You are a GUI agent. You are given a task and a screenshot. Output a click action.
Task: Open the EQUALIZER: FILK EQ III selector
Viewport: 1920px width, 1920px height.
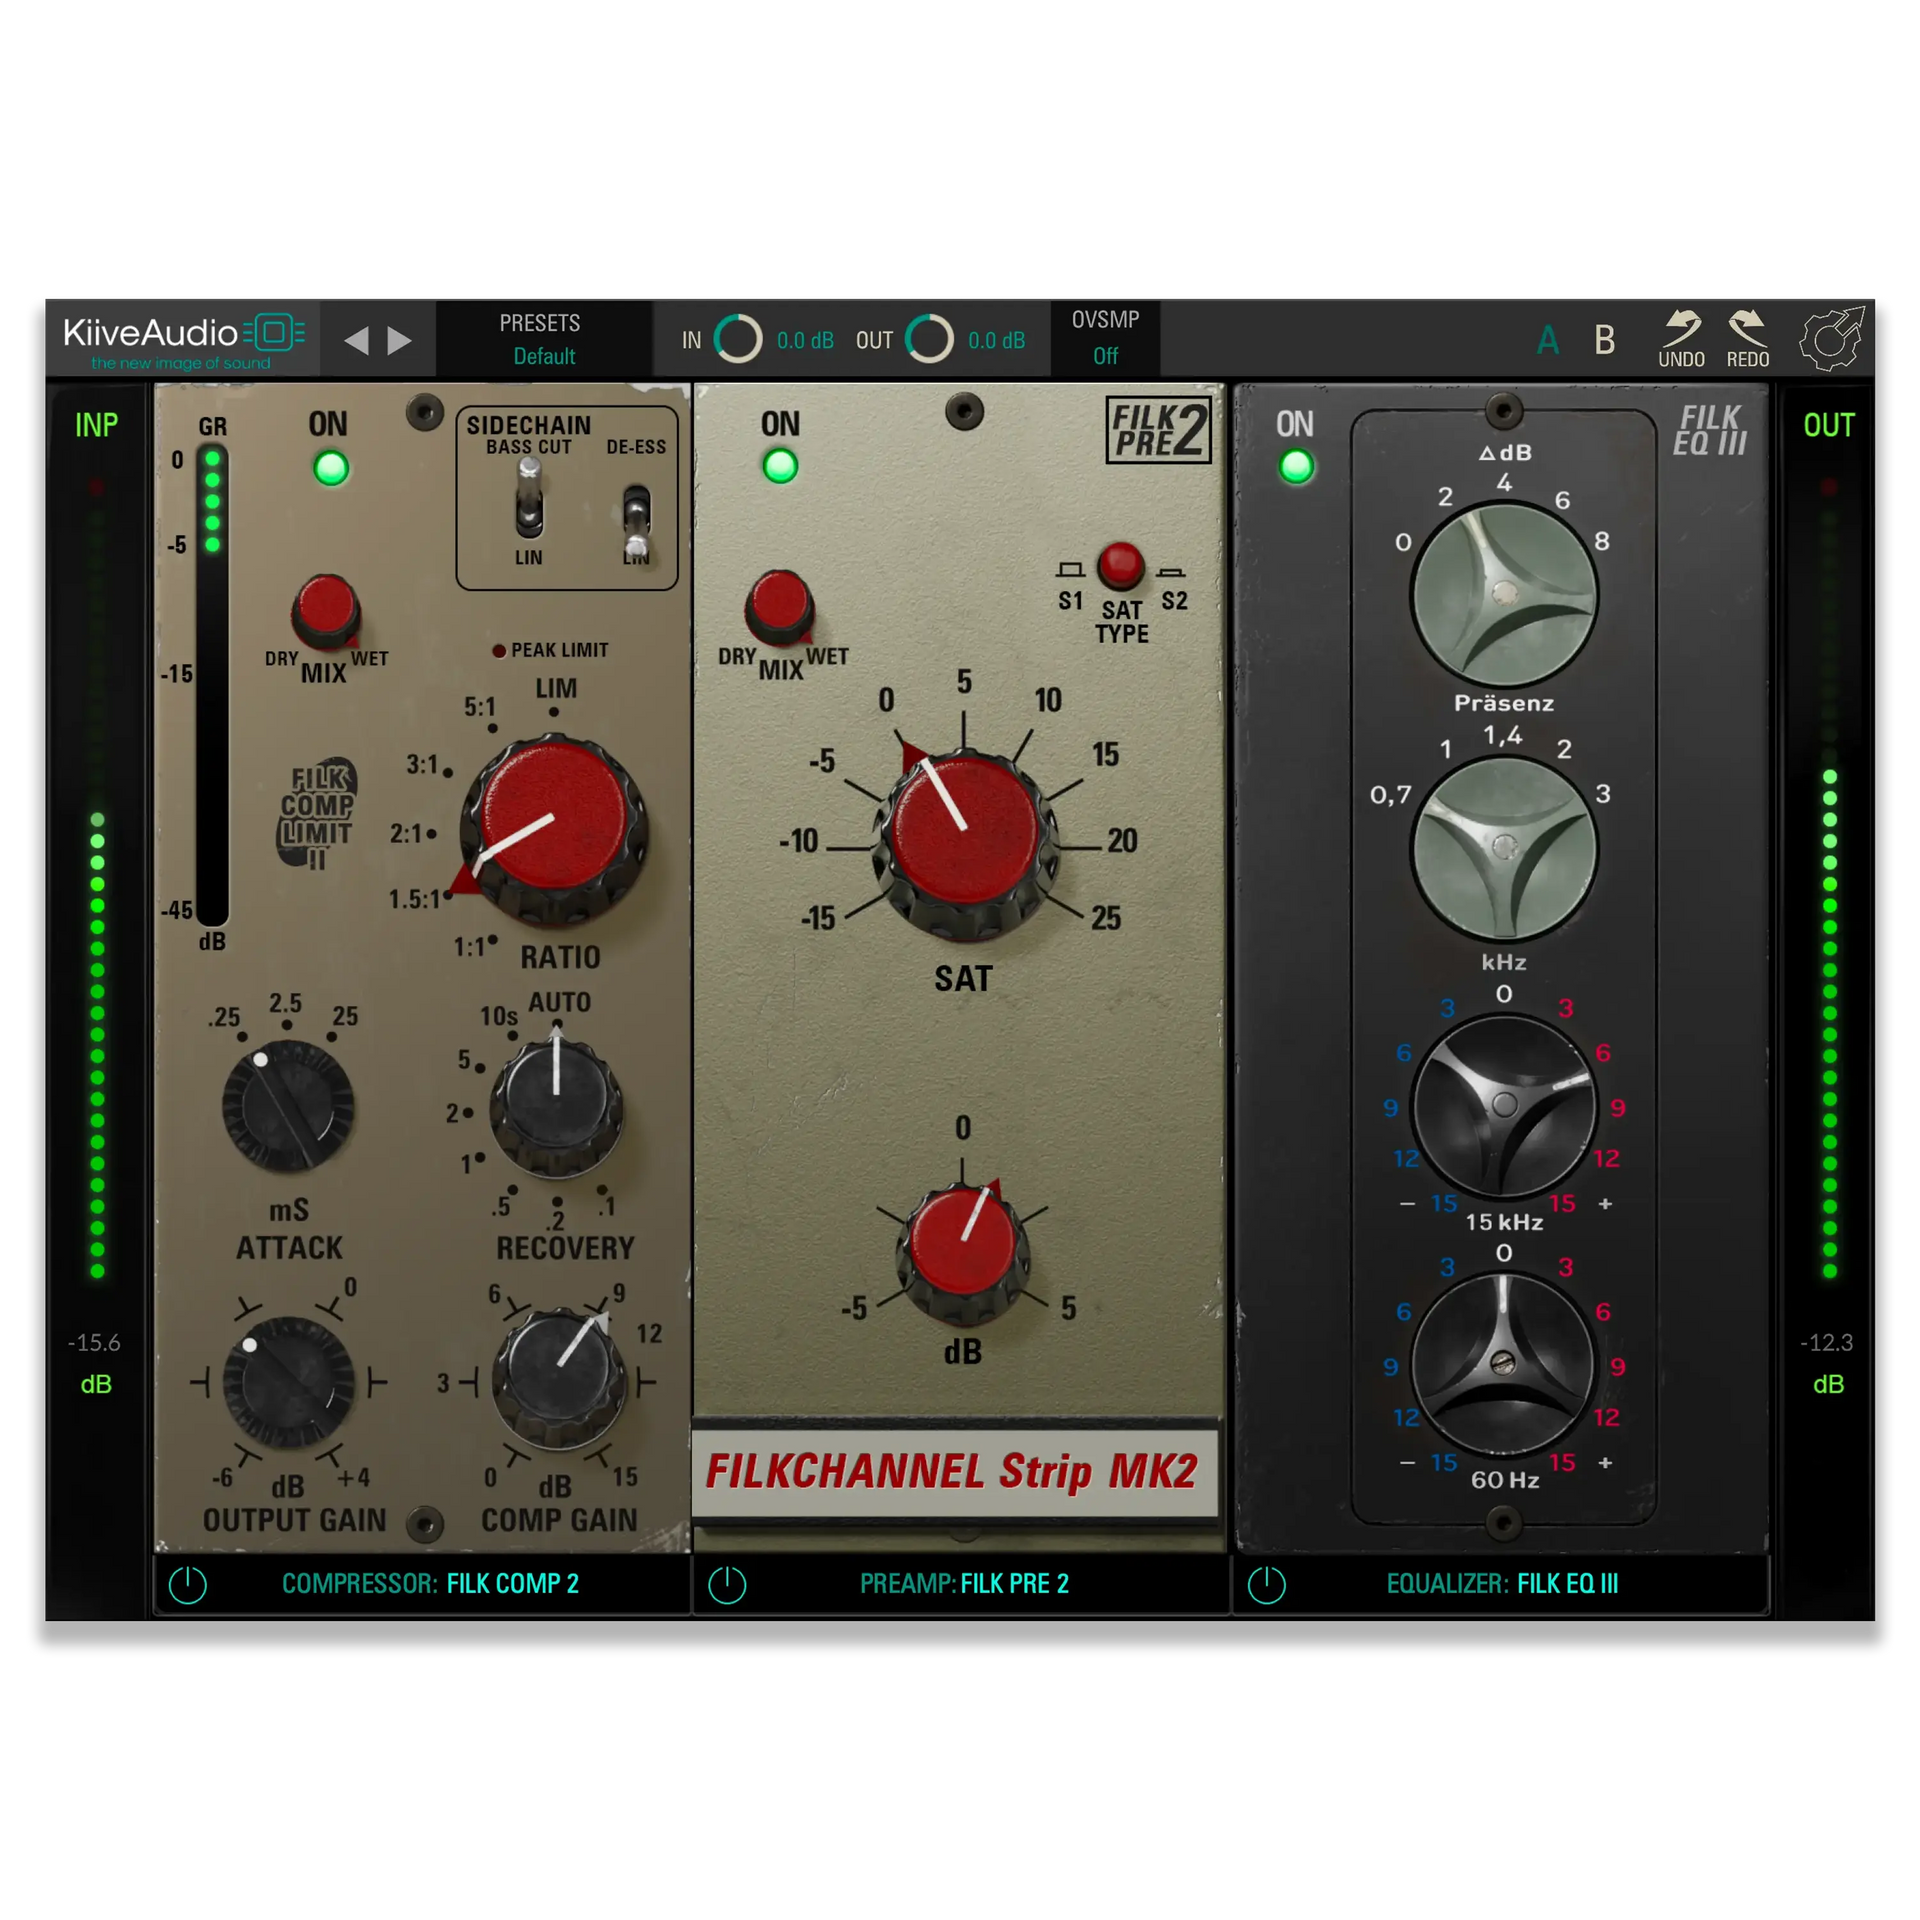coord(1502,1583)
